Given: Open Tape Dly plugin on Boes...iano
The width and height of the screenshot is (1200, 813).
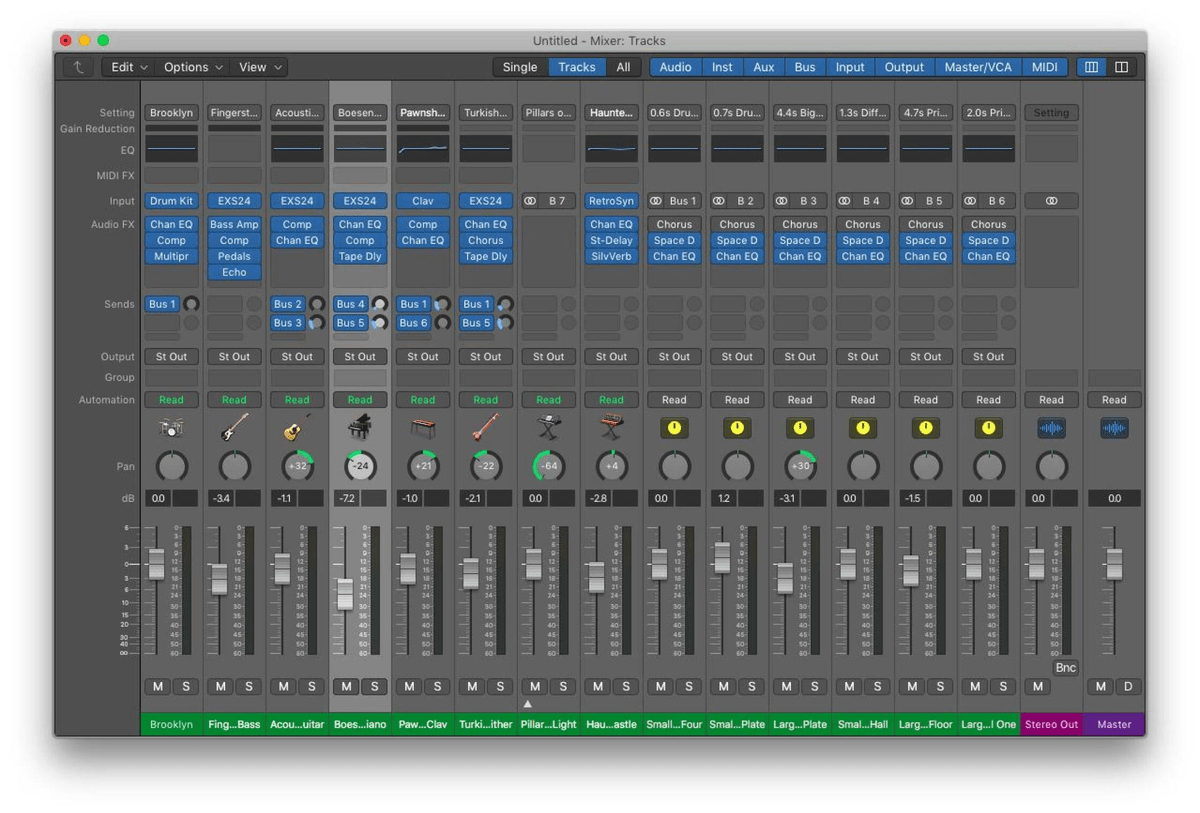Looking at the screenshot, I should pos(360,256).
